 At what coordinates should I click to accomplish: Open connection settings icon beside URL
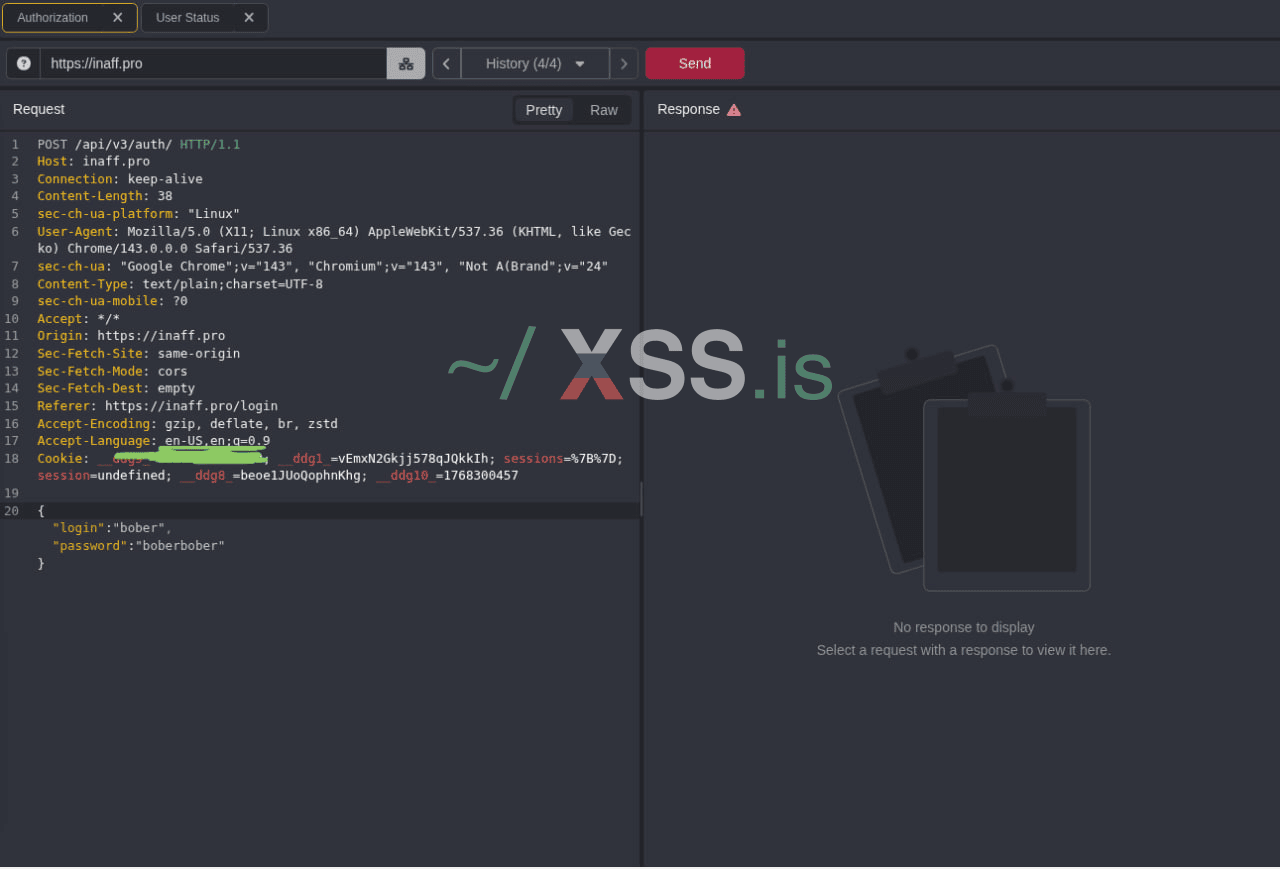pyautogui.click(x=406, y=63)
